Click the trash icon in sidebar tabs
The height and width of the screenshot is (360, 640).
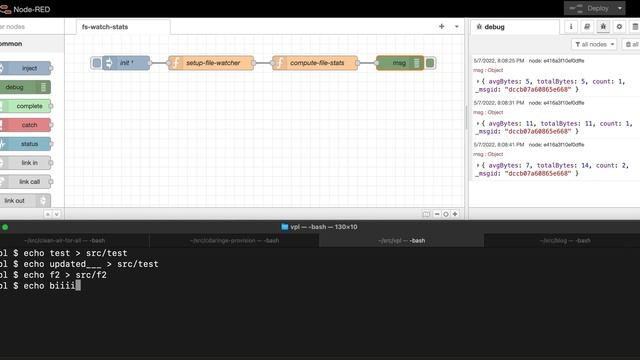click(635, 27)
